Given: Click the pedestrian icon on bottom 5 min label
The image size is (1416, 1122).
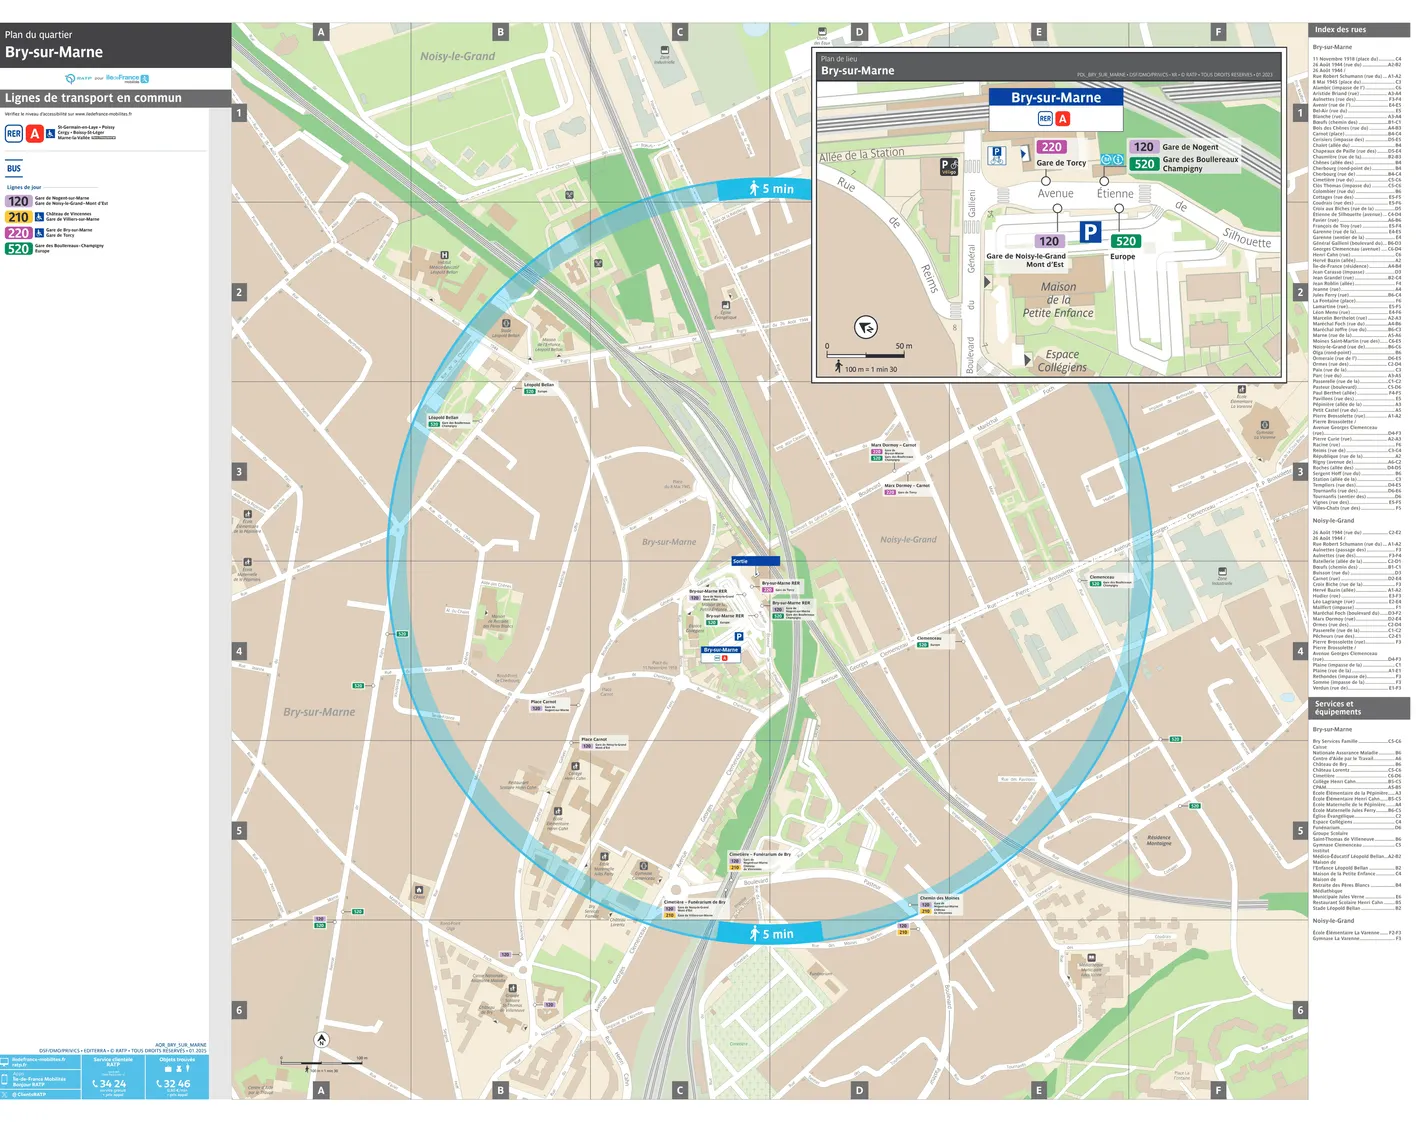Looking at the screenshot, I should tap(754, 934).
